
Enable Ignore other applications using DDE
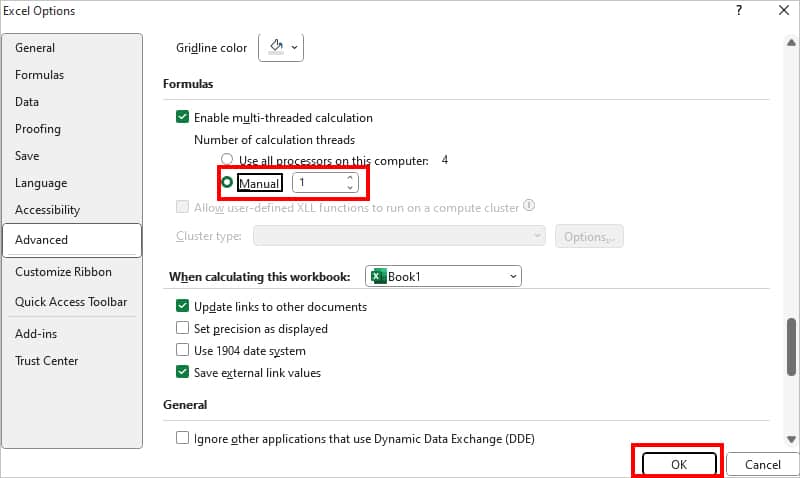tap(182, 438)
